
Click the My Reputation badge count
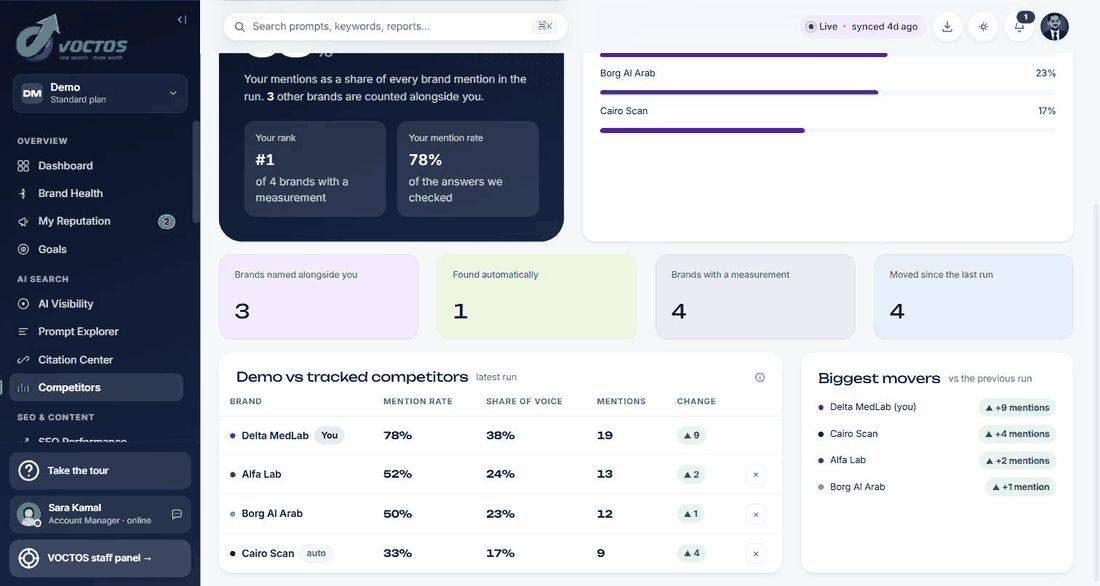[166, 222]
